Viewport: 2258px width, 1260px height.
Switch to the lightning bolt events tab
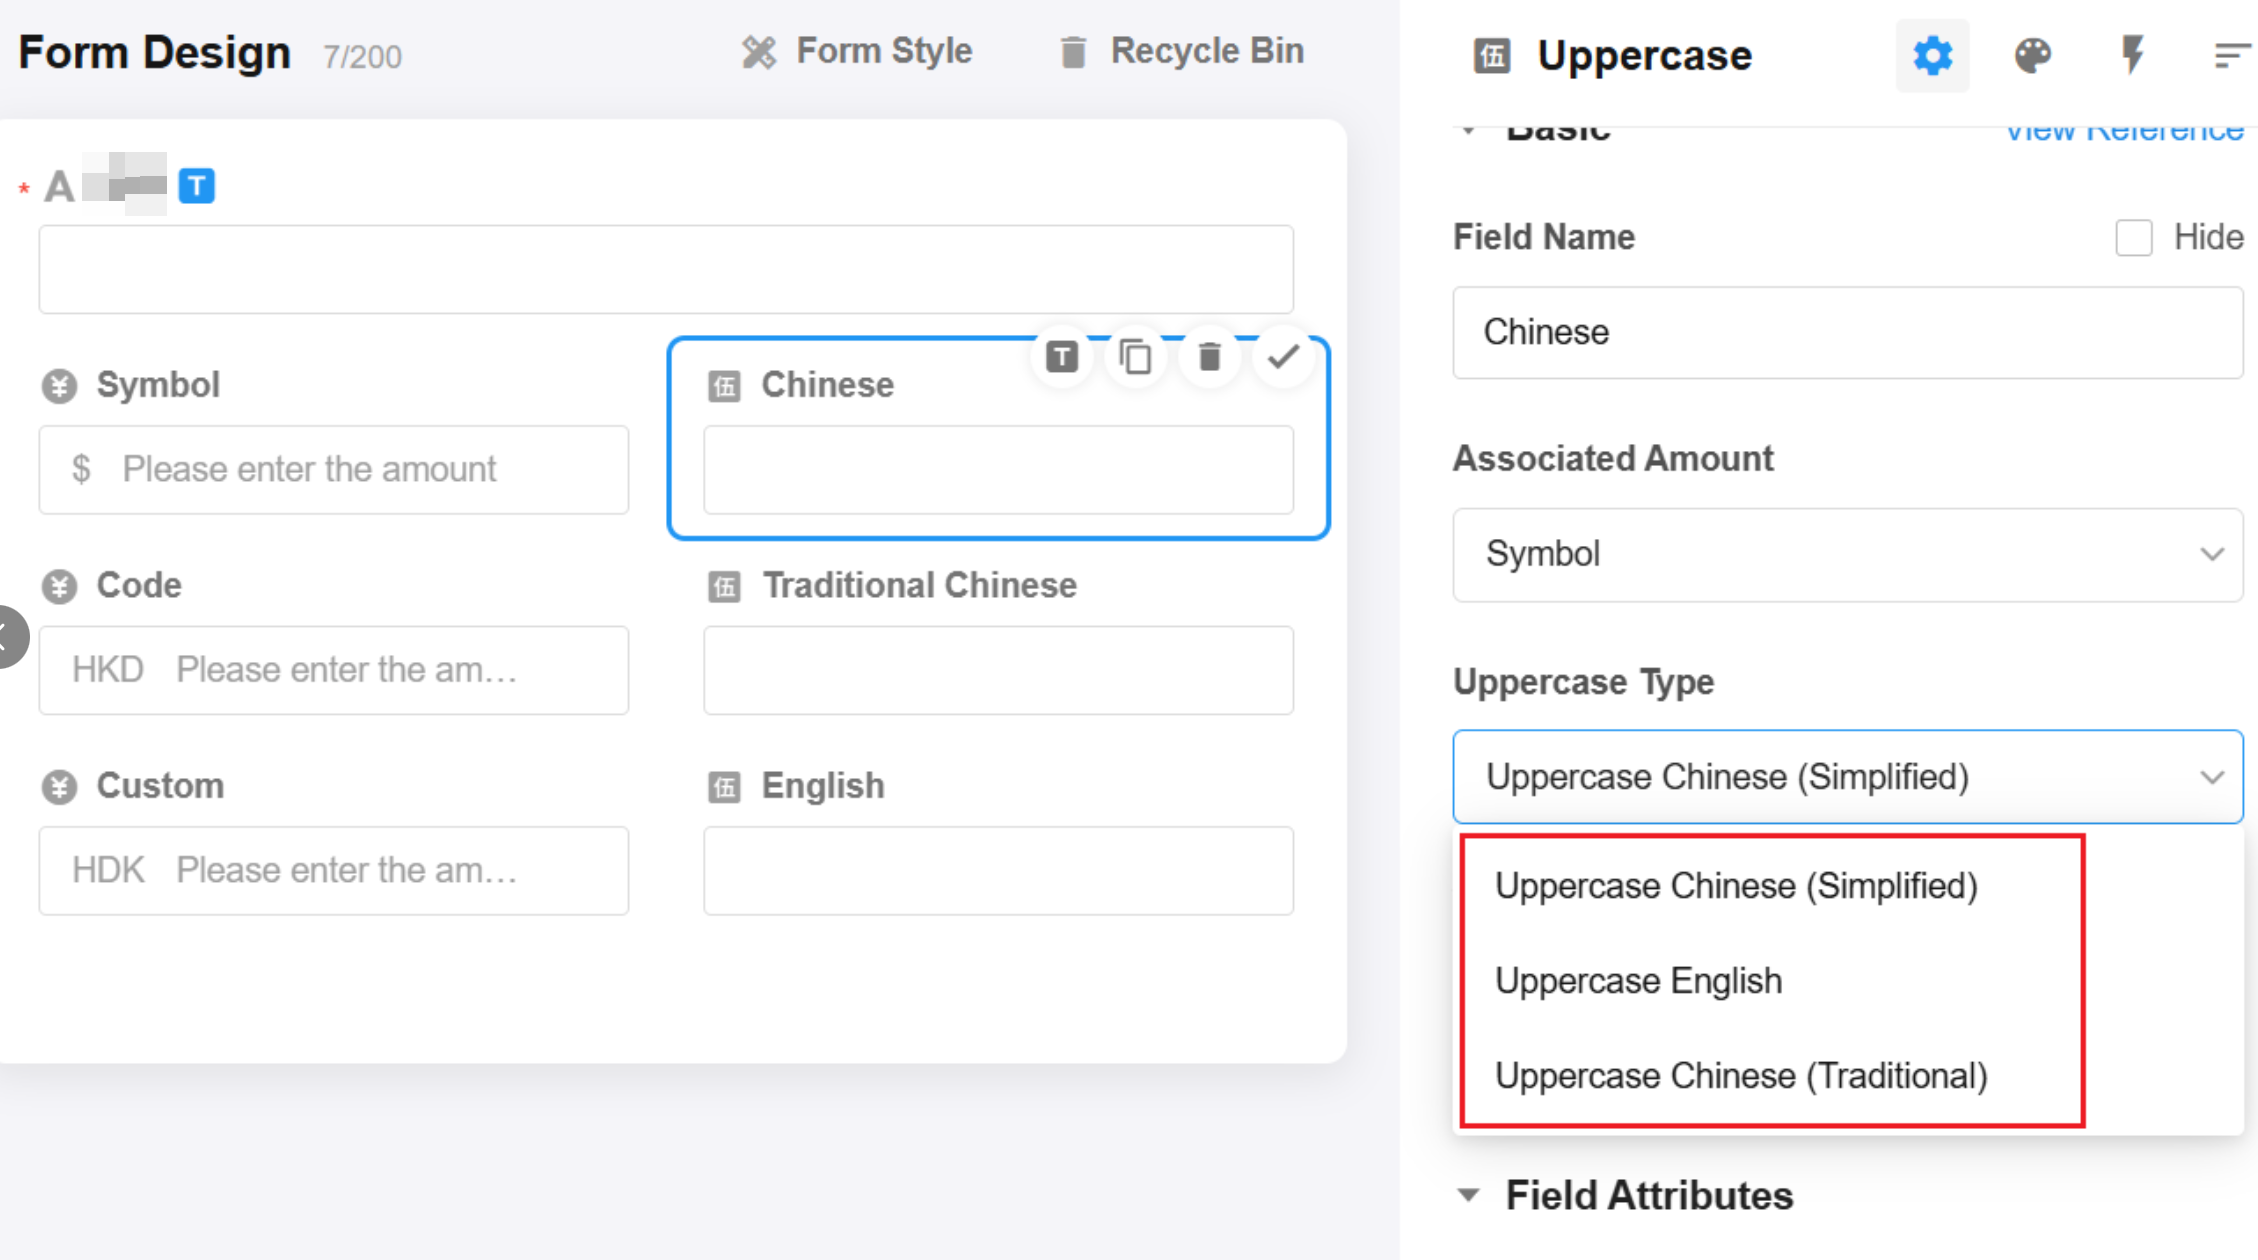click(x=2132, y=55)
